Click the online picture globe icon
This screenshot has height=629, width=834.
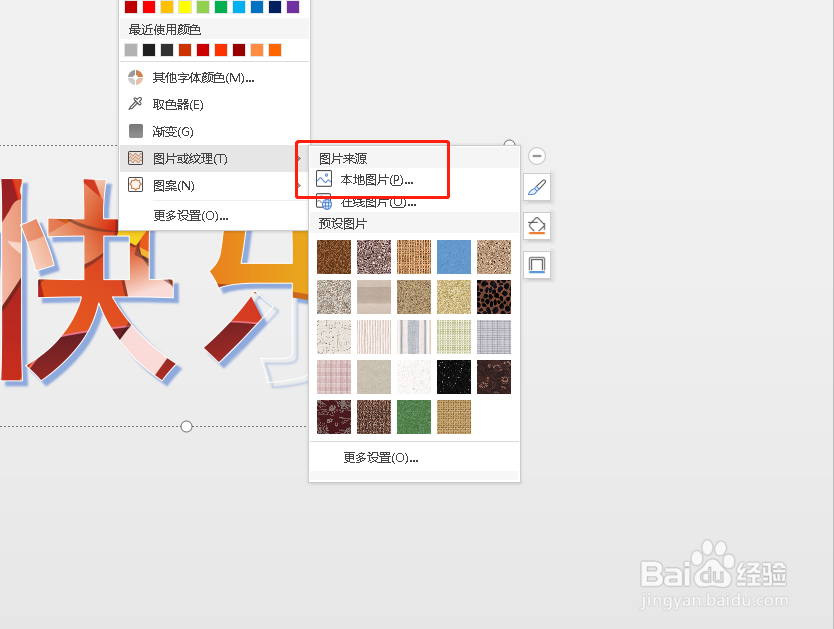[324, 203]
